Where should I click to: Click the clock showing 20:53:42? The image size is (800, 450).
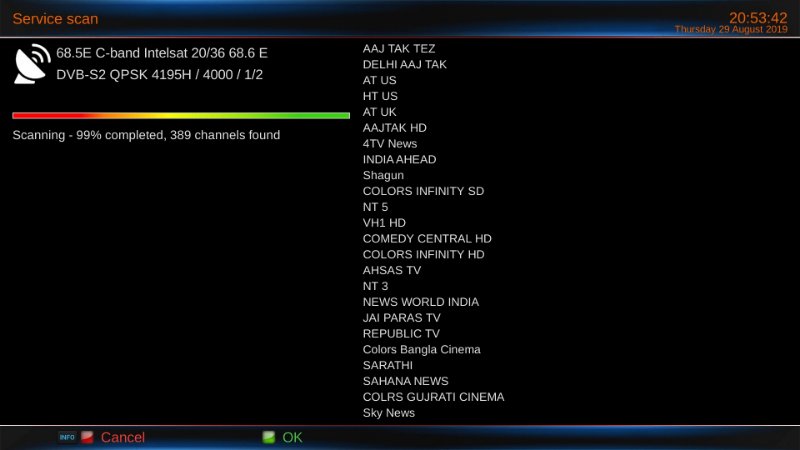point(758,18)
